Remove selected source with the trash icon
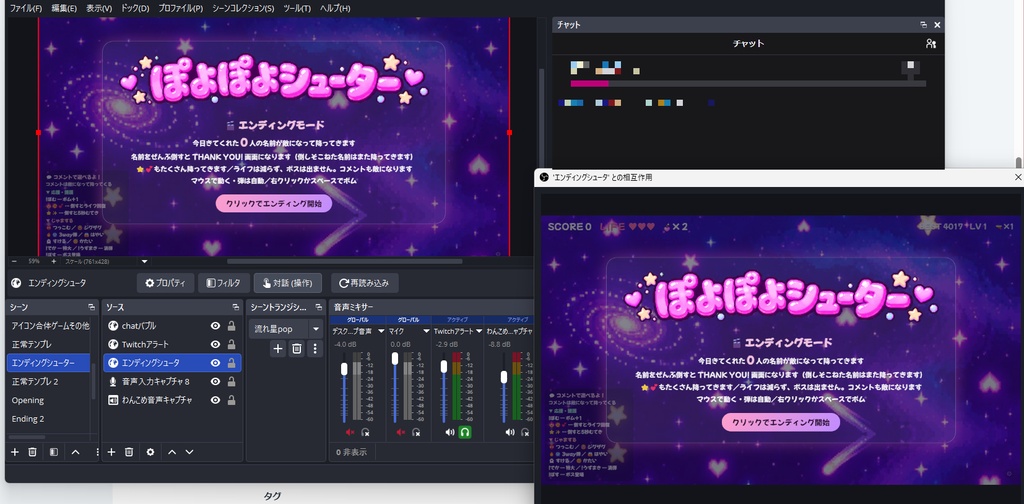 [129, 452]
